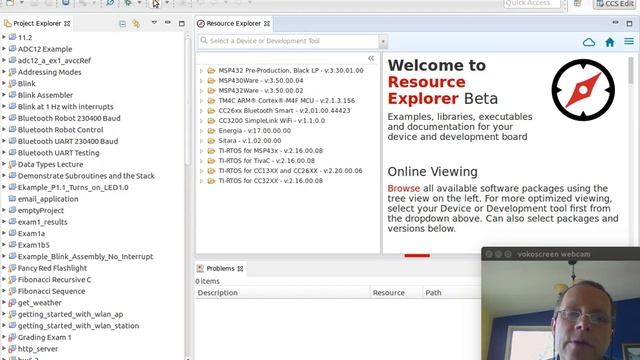Select the Exam1a project
640x360 pixels.
(31, 233)
